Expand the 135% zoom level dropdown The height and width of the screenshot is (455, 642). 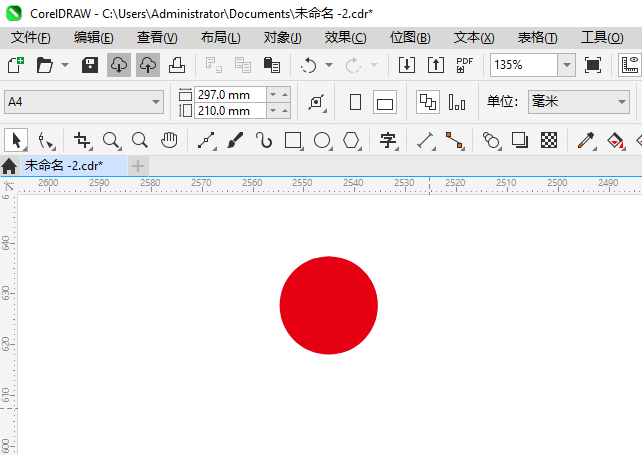tap(566, 65)
